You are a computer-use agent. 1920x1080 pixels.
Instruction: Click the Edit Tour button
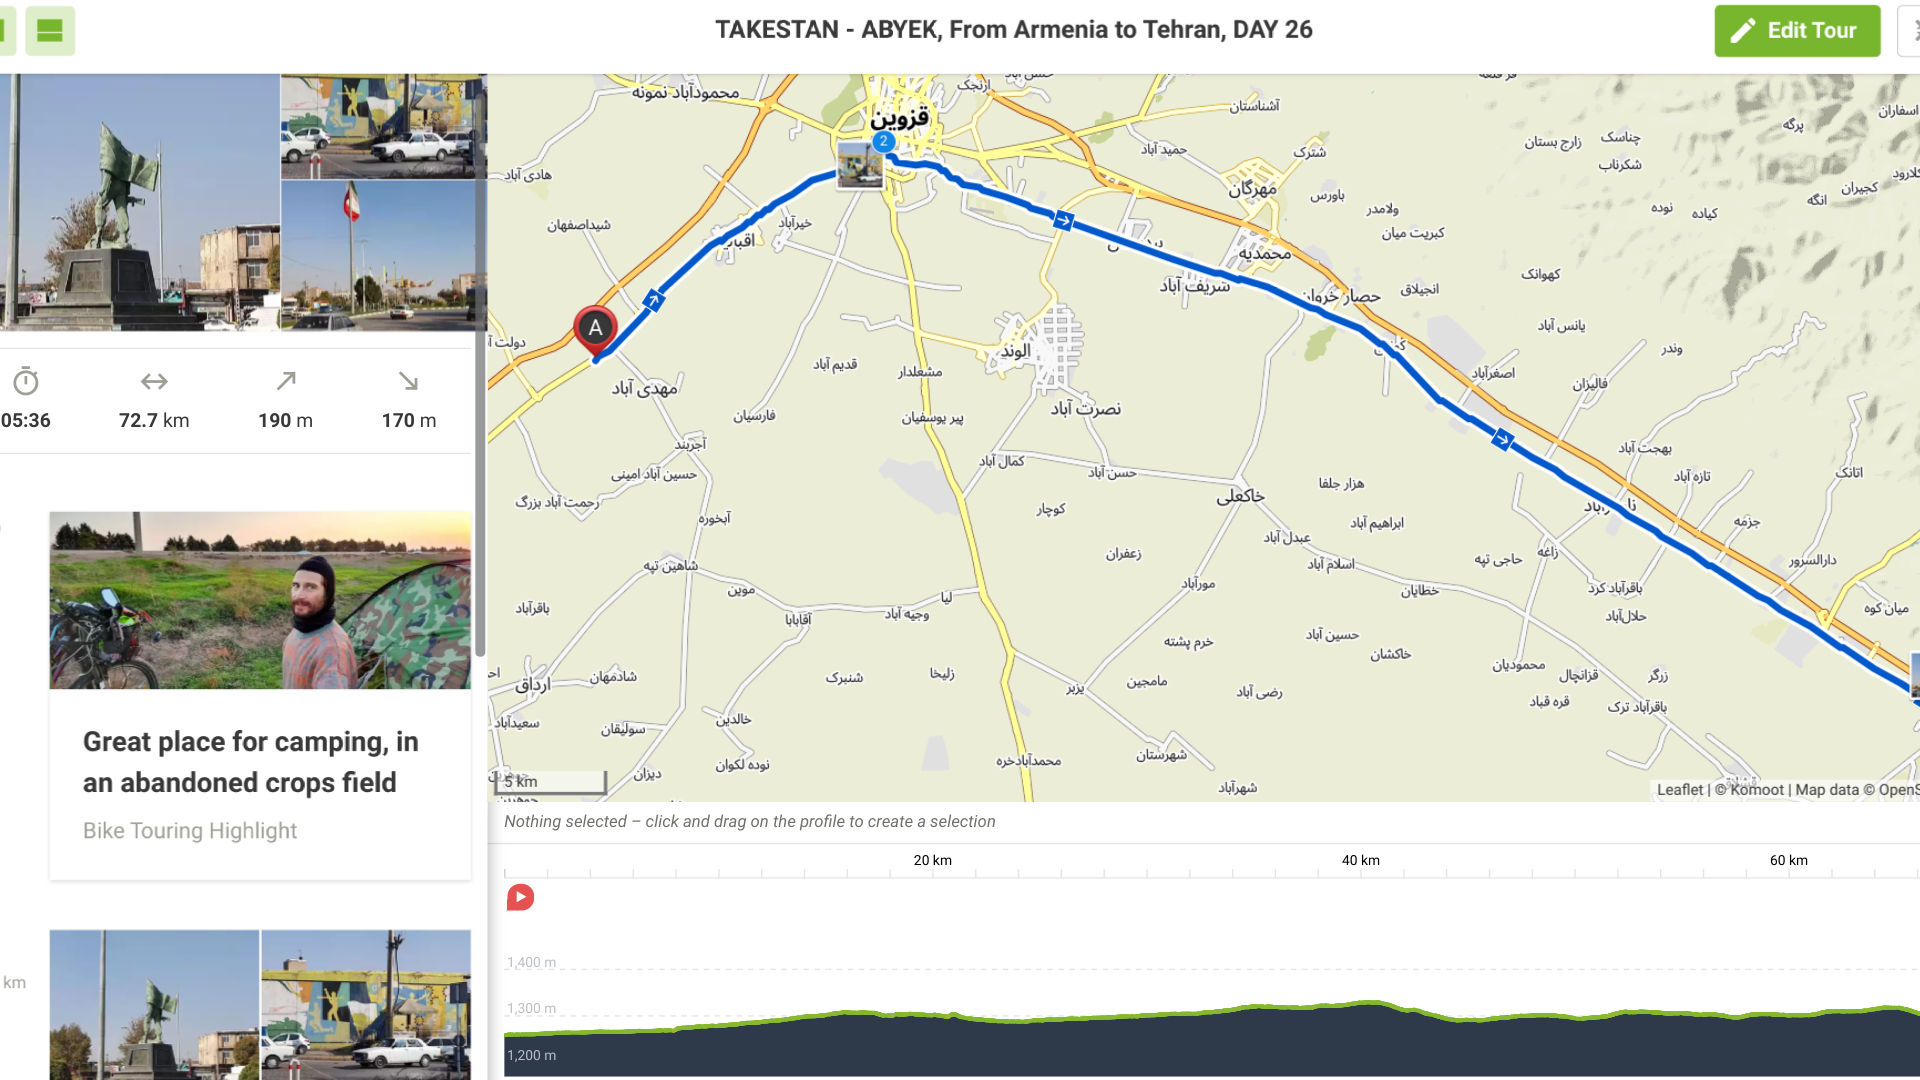[1797, 30]
